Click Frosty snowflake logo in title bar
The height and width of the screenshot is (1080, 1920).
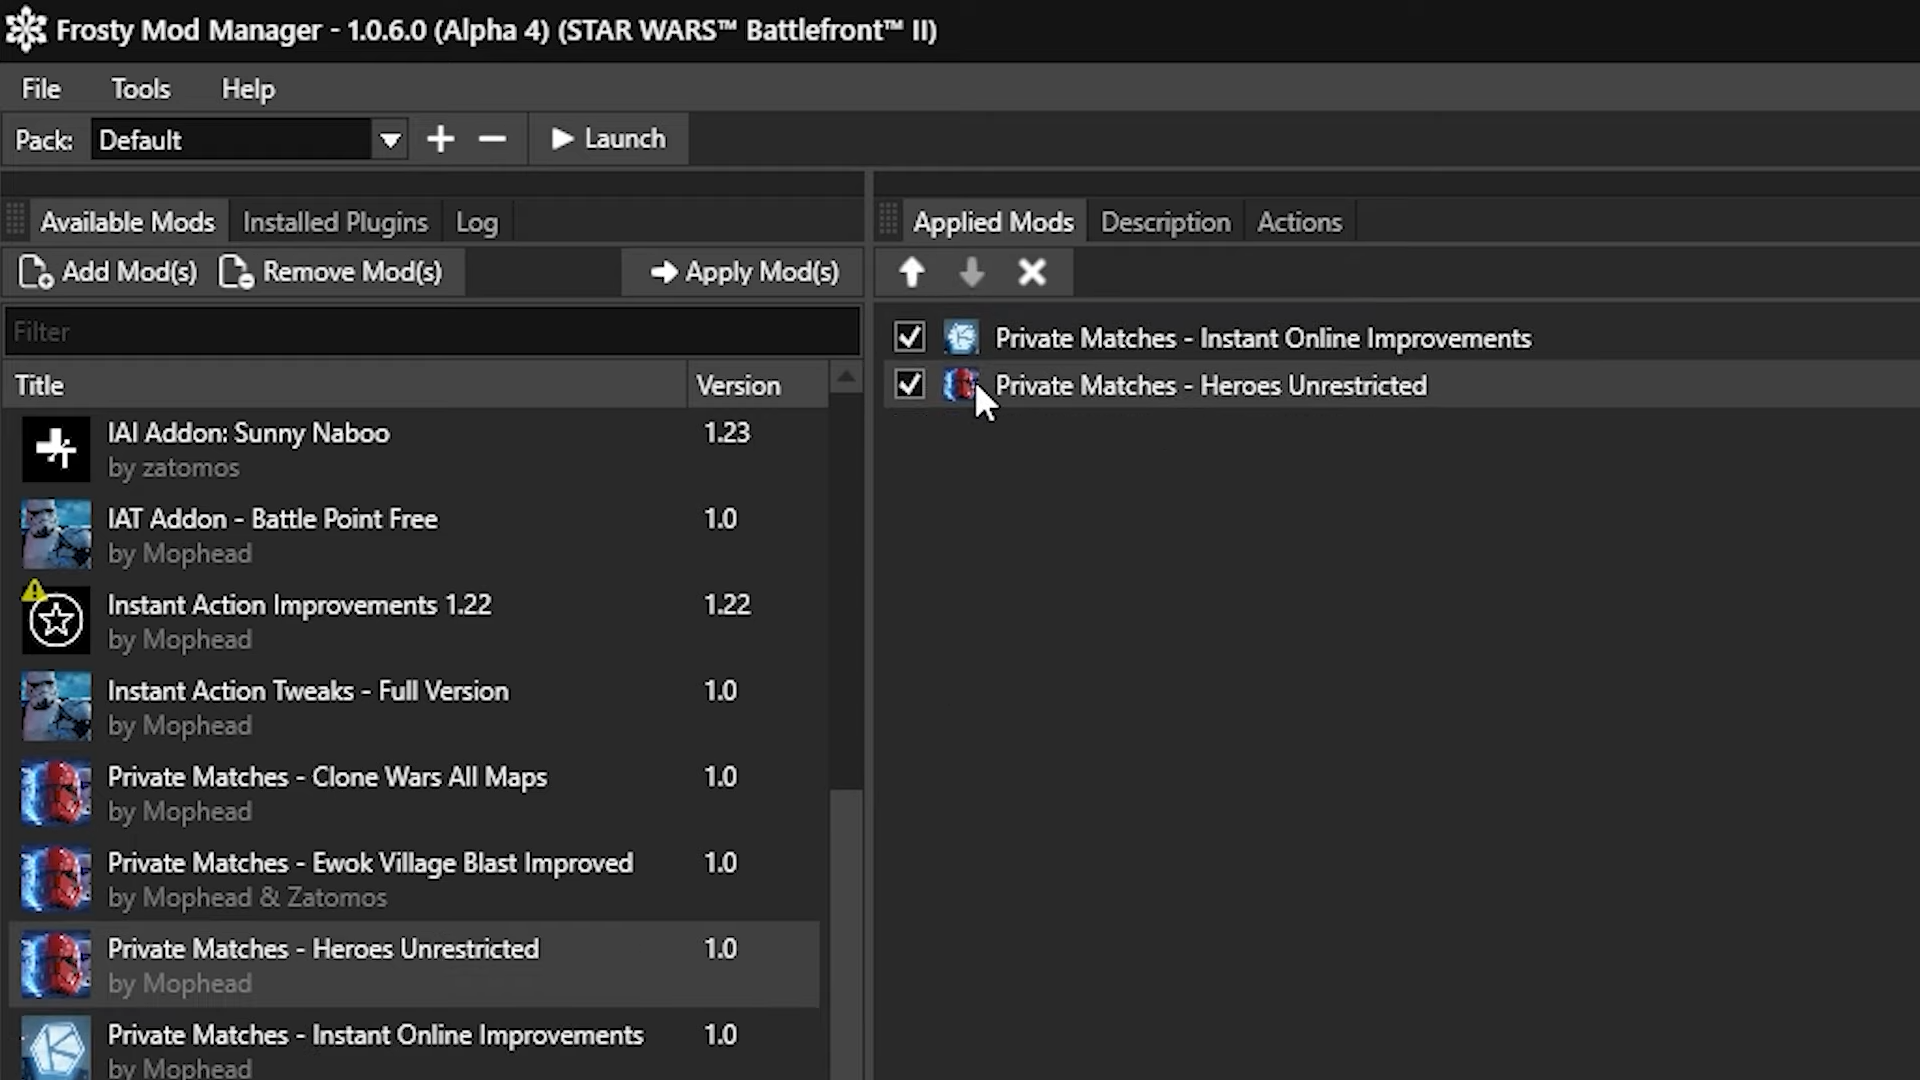(x=26, y=29)
